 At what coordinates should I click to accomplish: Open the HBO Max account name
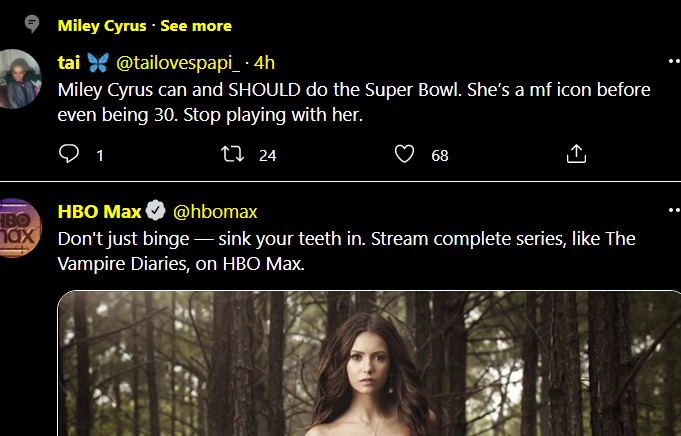click(99, 211)
